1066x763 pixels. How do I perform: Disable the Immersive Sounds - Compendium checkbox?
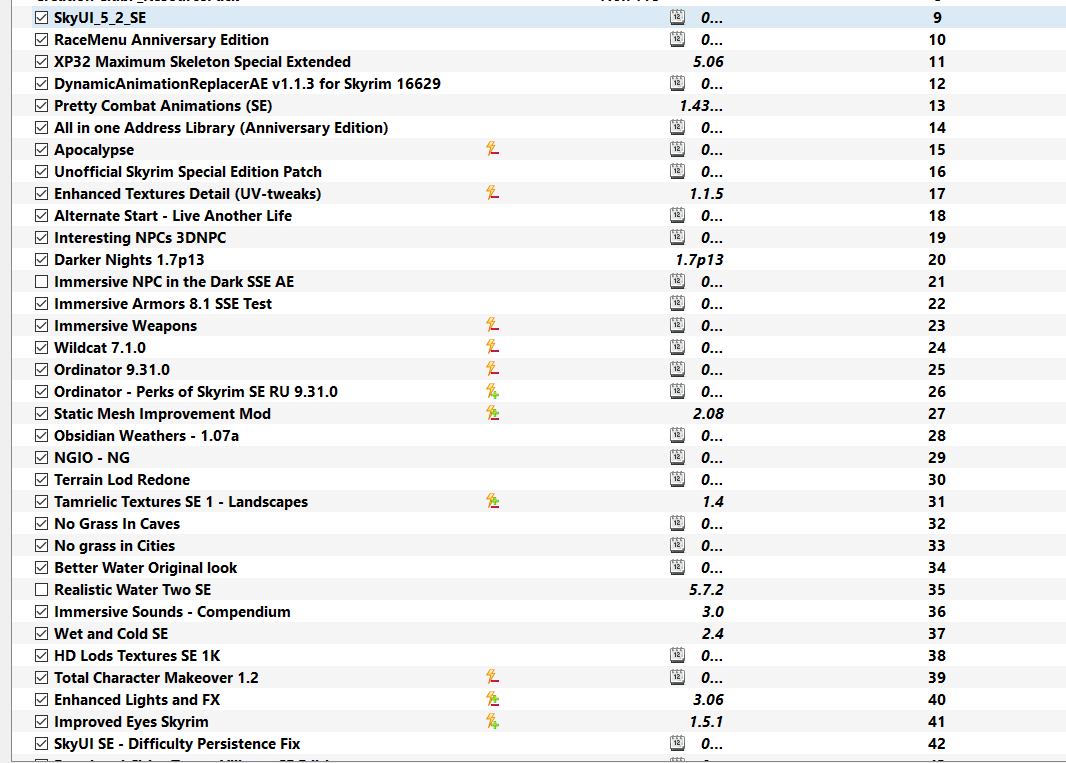[41, 611]
